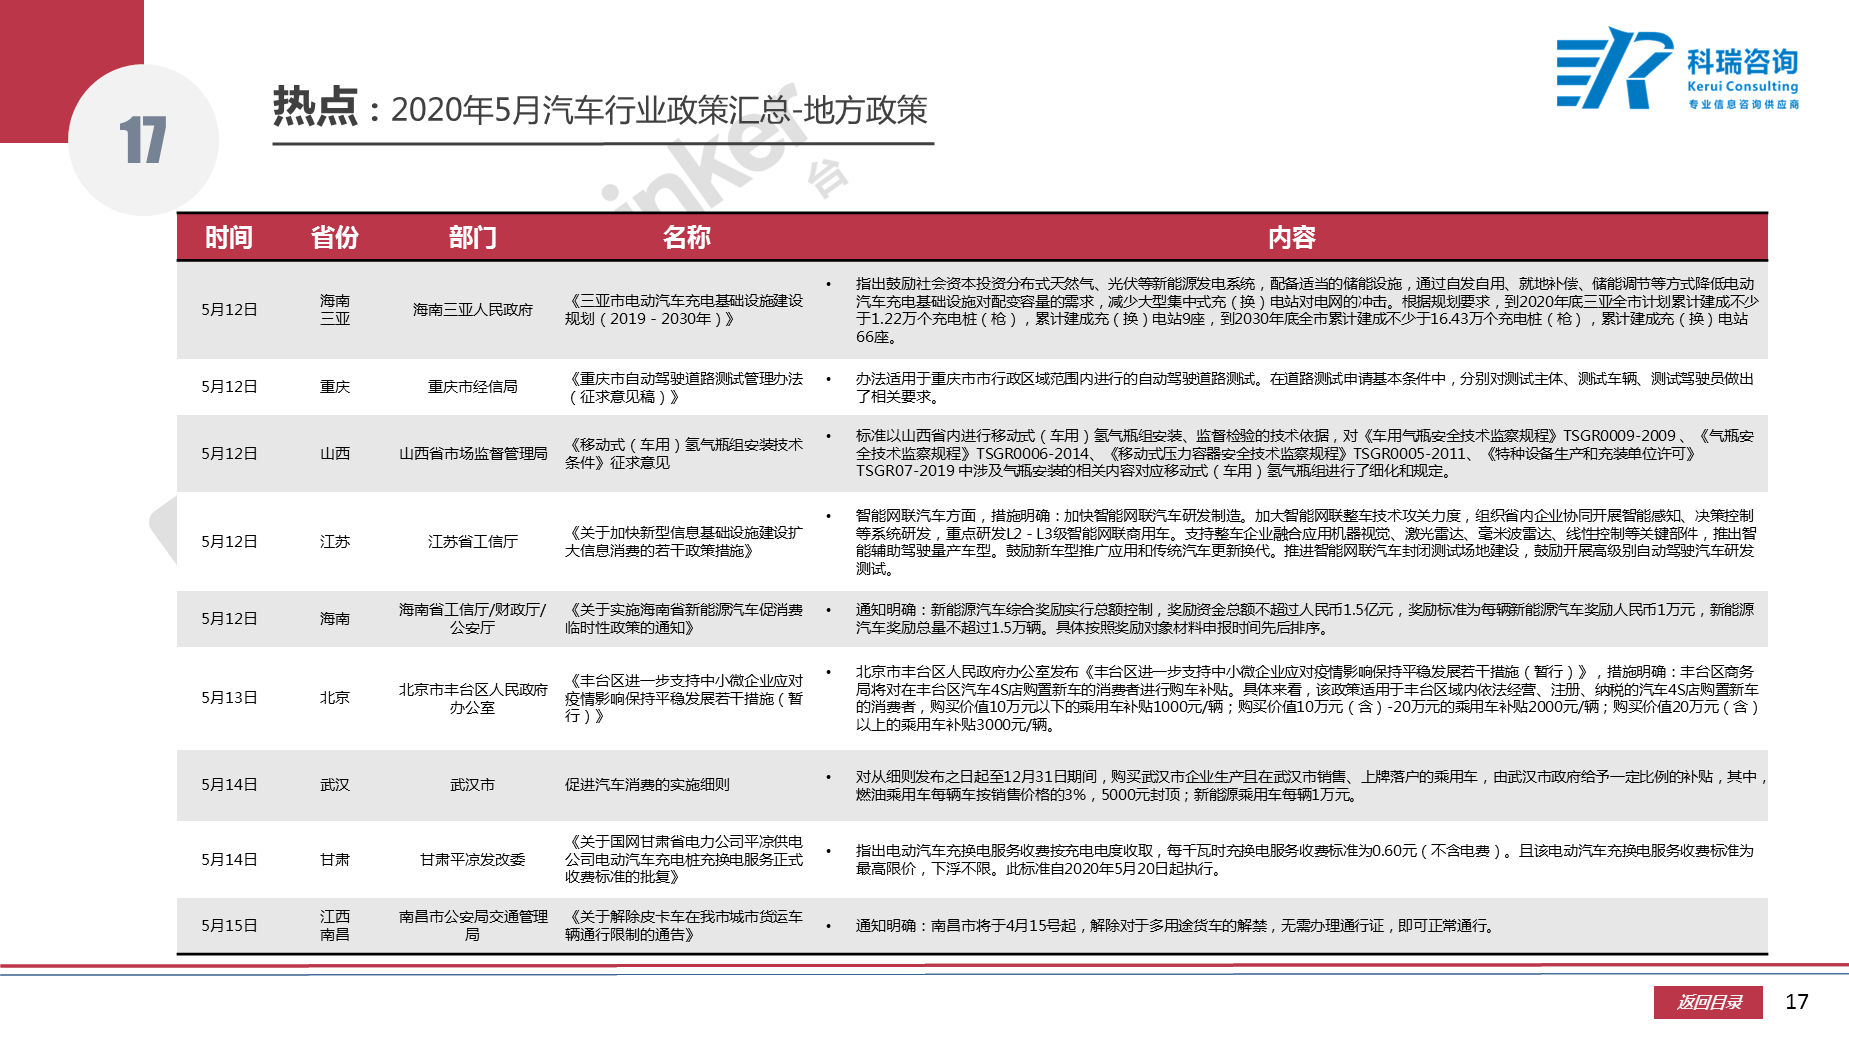Click 北京市丰台区人民政府办公室 department cell
This screenshot has width=1849, height=1040.
point(472,698)
